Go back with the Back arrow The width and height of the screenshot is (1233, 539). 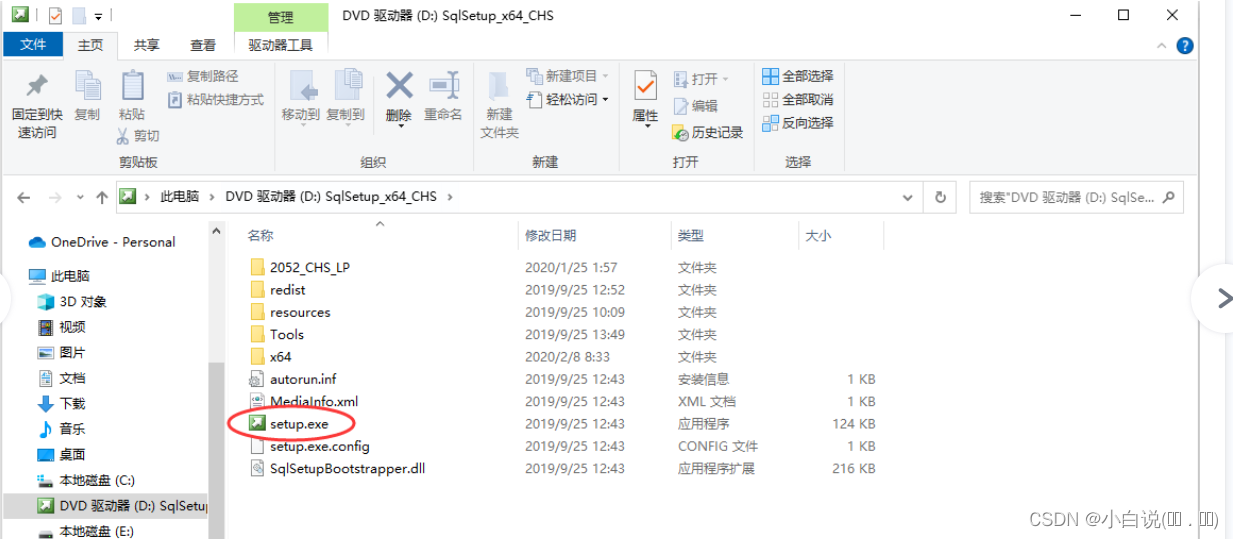click(24, 197)
